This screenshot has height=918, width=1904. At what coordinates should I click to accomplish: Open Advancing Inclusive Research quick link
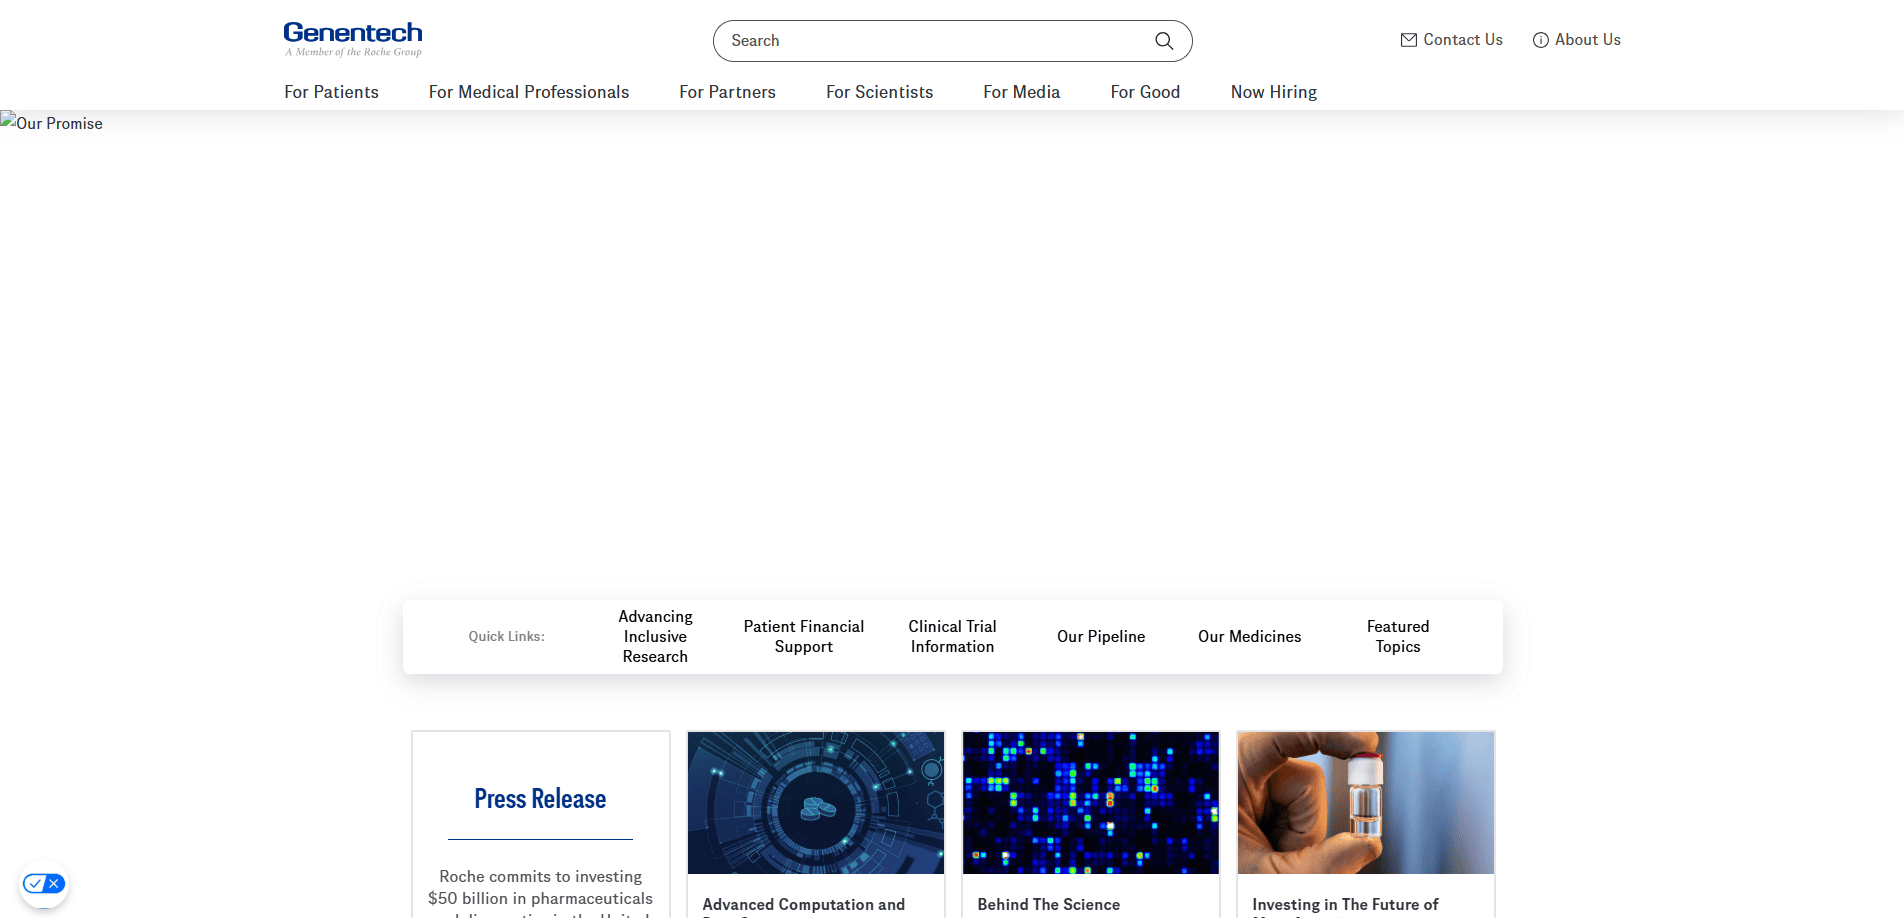(655, 636)
